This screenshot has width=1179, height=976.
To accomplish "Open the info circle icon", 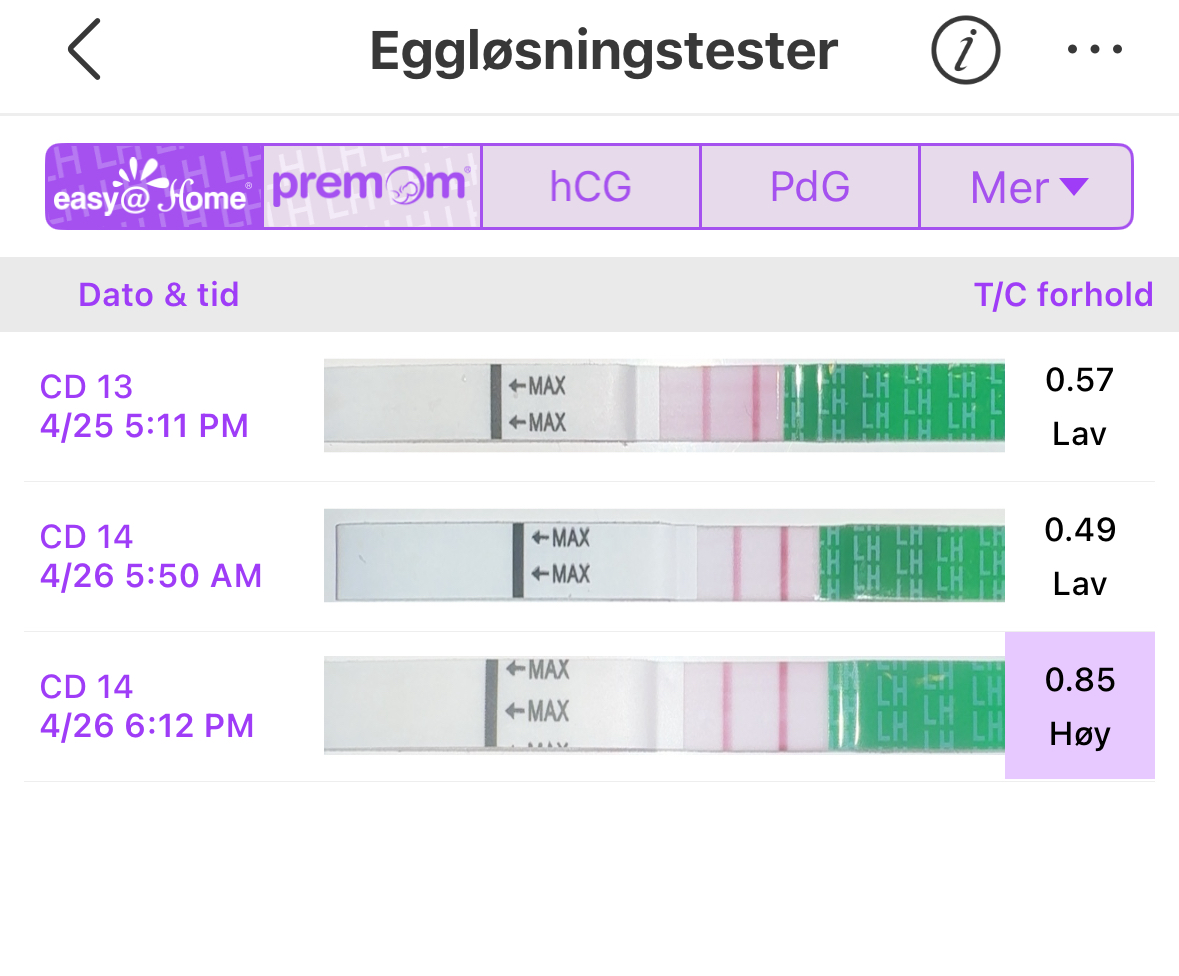I will pyautogui.click(x=966, y=50).
